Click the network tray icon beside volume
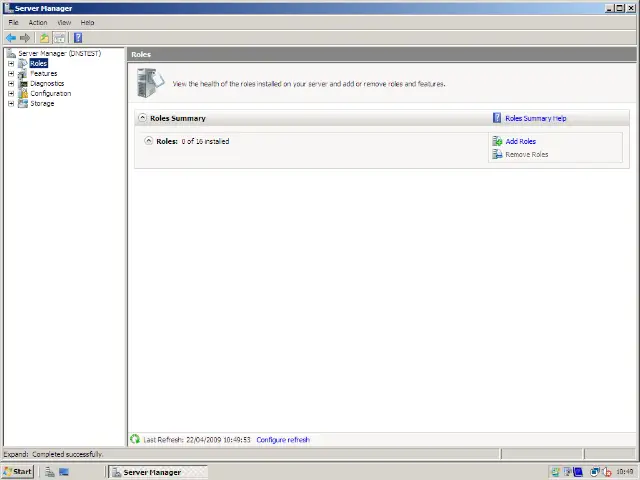 [595, 472]
